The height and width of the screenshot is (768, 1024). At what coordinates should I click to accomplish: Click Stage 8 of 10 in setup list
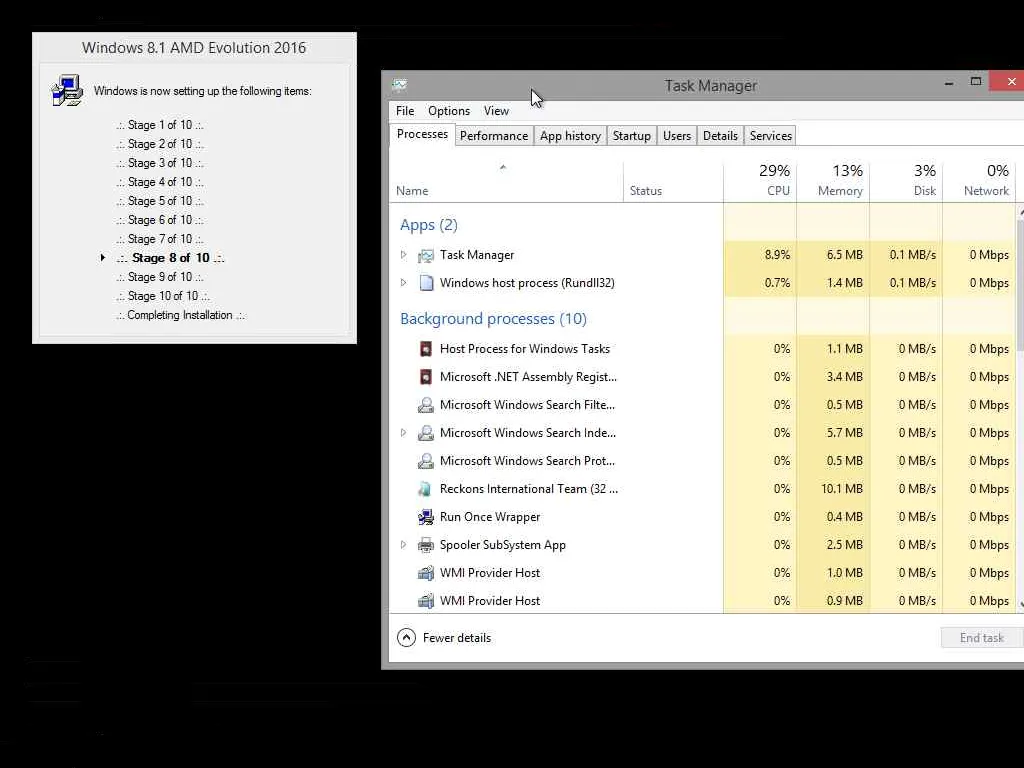170,258
